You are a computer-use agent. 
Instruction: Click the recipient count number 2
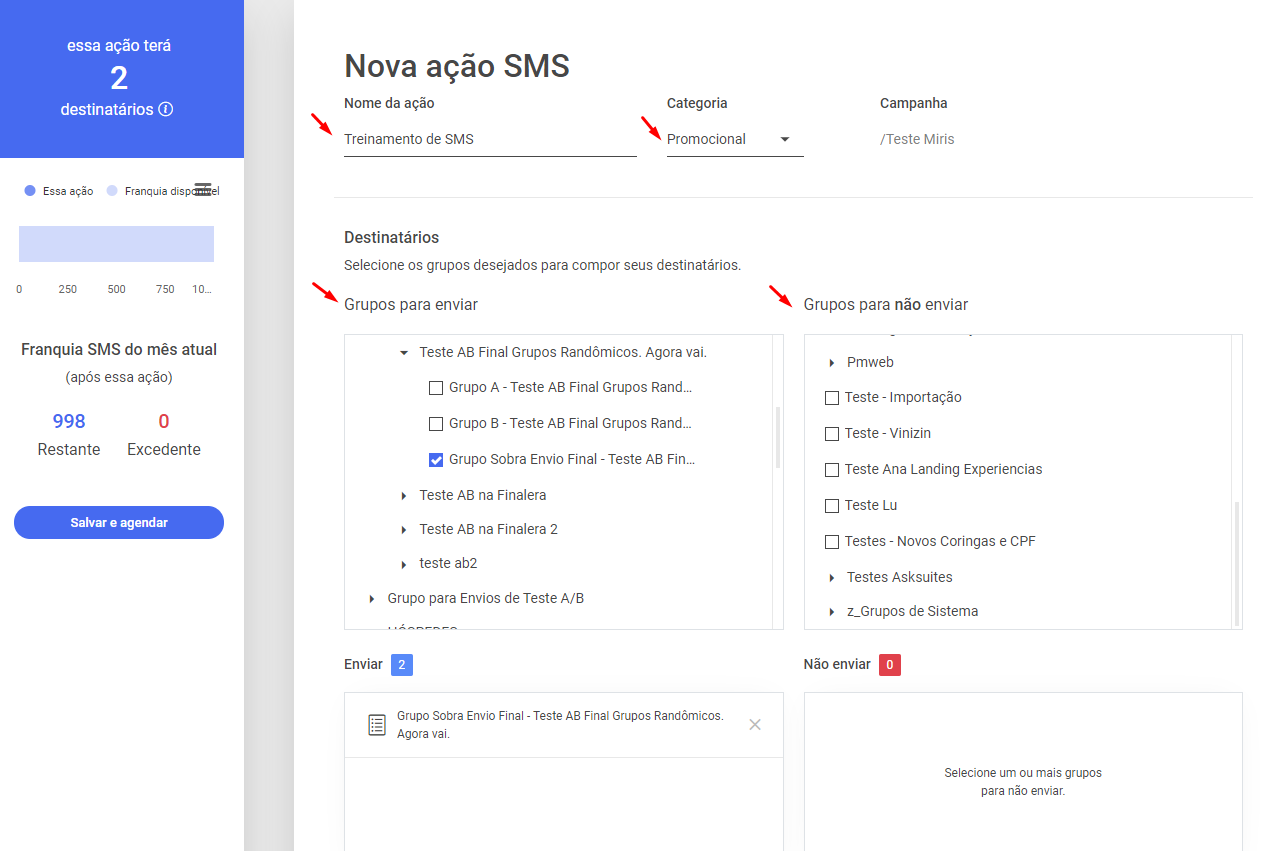119,78
